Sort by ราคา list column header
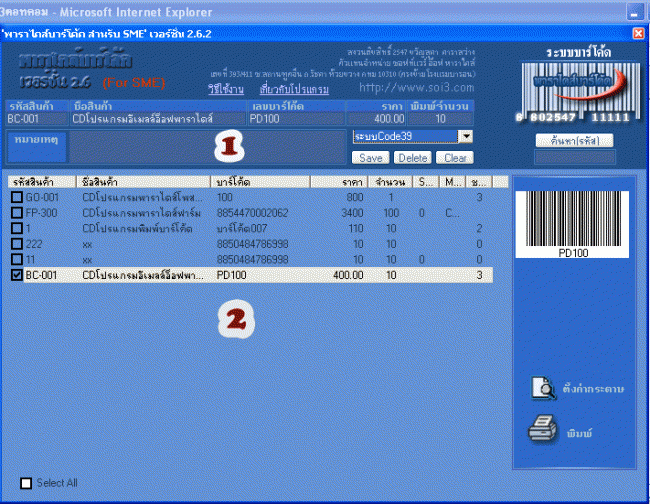Screen dimensions: 650x504 339,182
